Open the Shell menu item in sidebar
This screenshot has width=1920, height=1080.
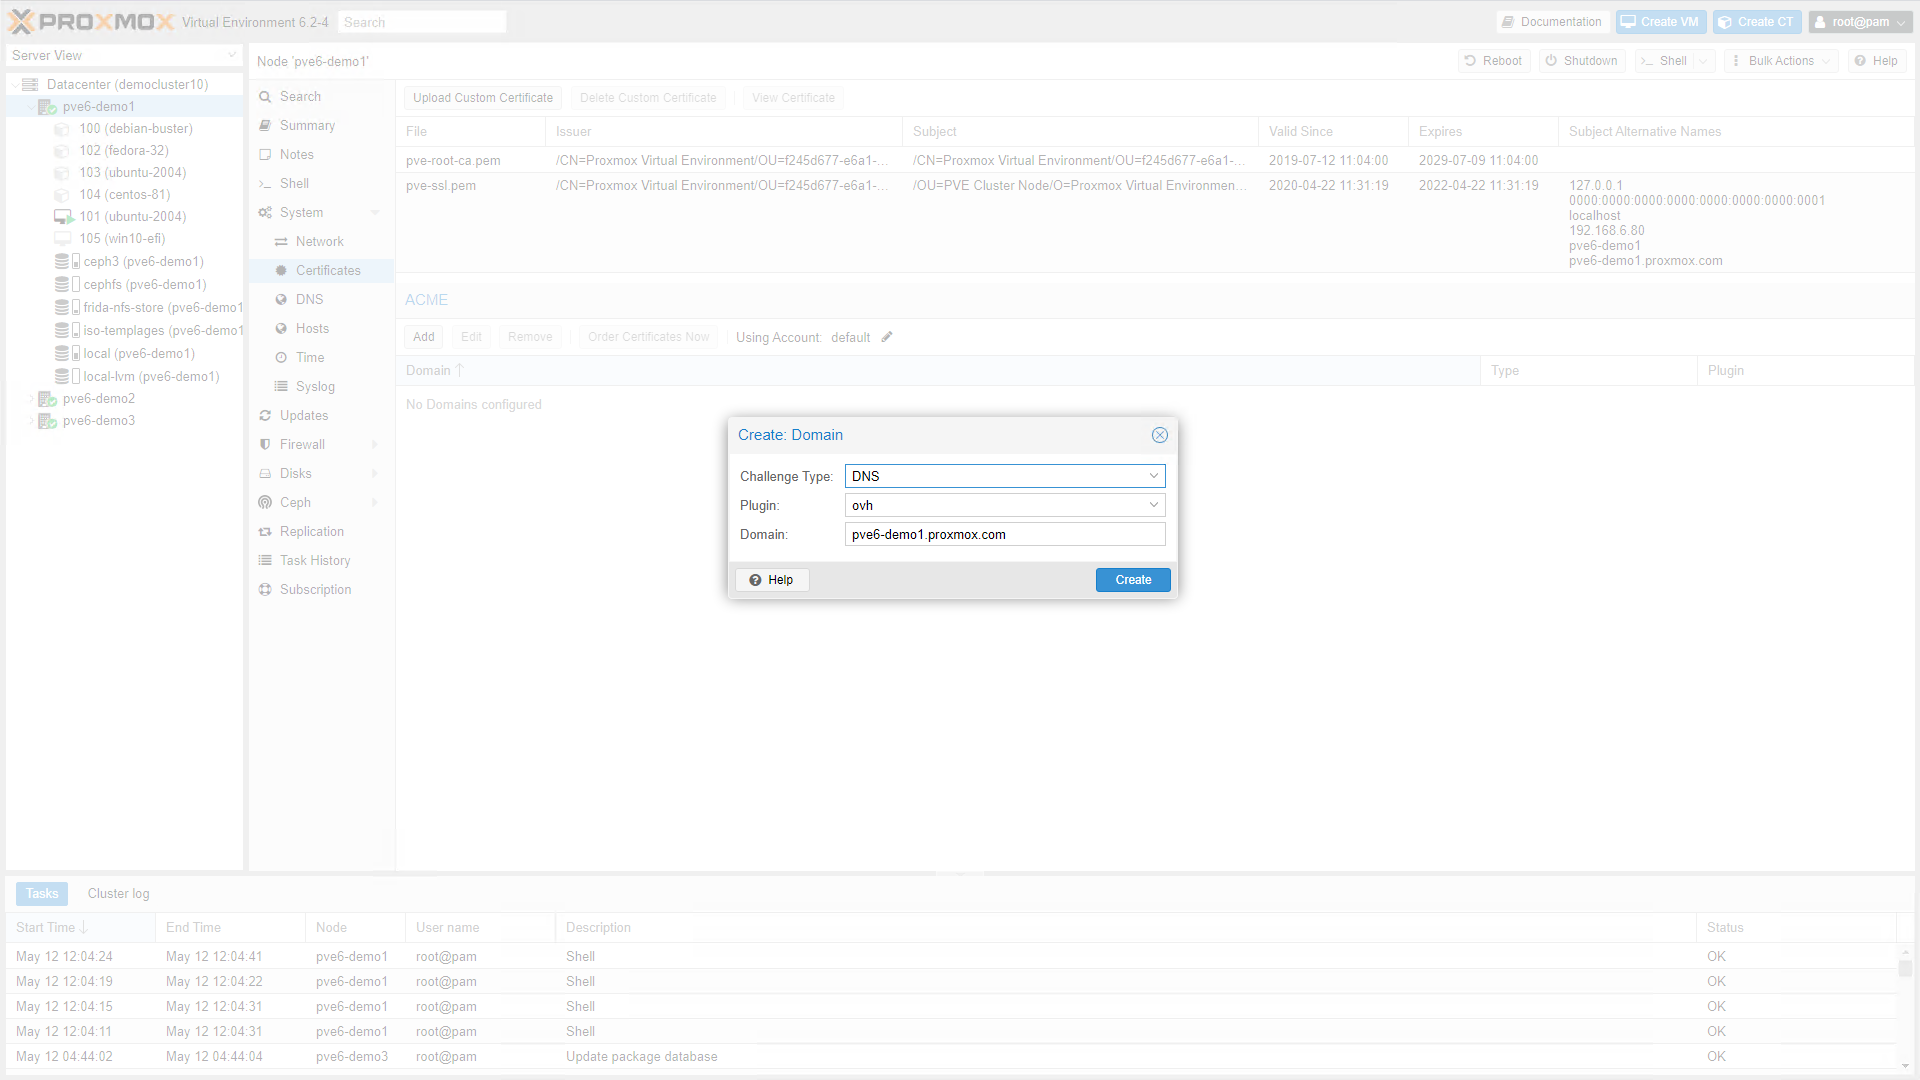tap(321, 184)
